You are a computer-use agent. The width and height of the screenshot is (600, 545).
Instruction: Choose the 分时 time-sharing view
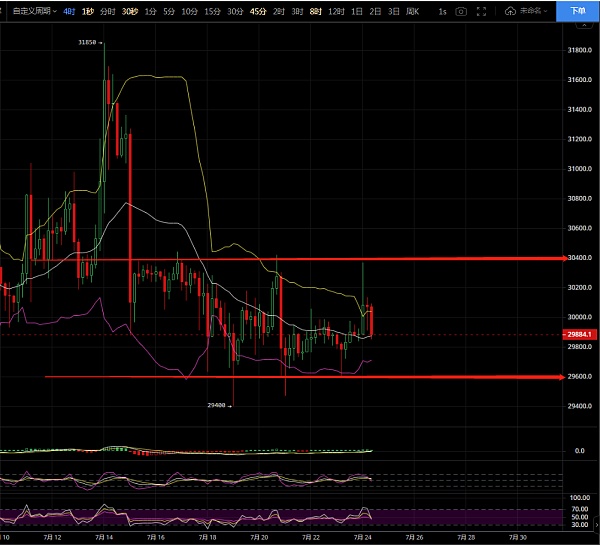pos(108,10)
